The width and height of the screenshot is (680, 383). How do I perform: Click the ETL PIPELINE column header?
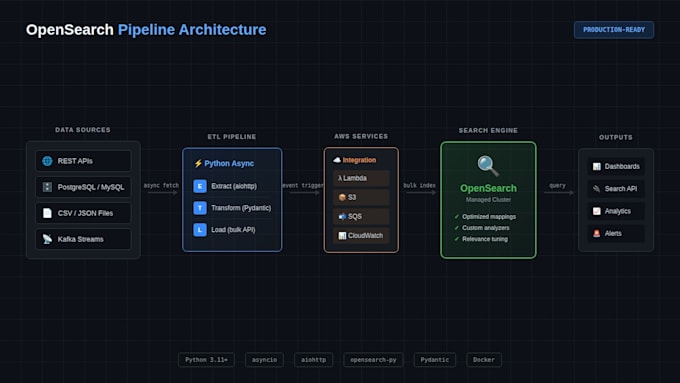pos(232,137)
